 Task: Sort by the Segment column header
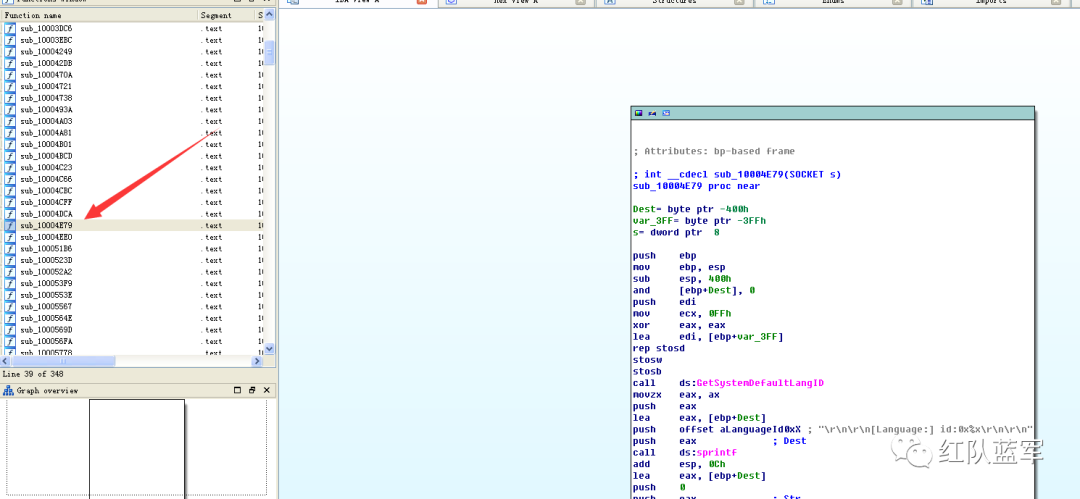tap(227, 15)
